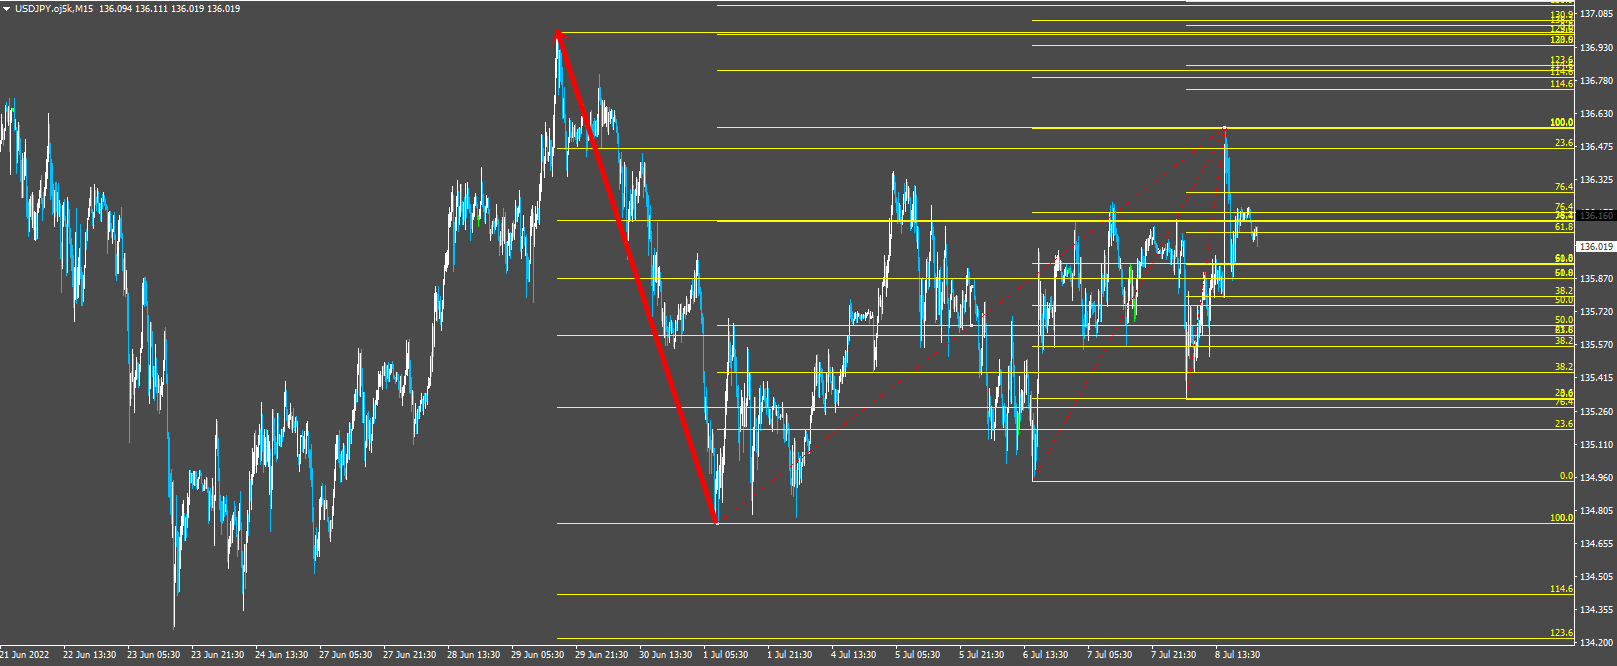Click the 136.780 price axis label
This screenshot has height=666, width=1617.
coord(1596,81)
